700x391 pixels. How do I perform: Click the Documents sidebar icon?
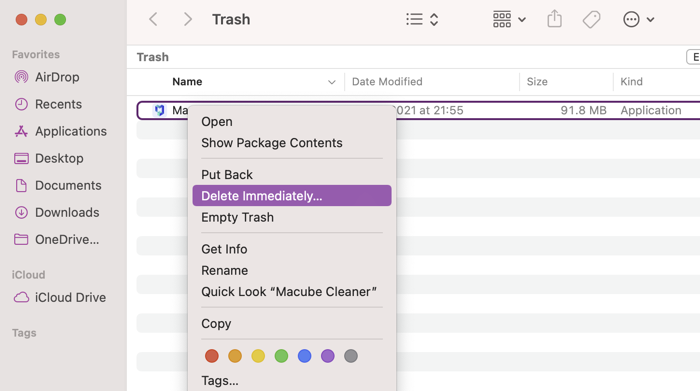[21, 185]
